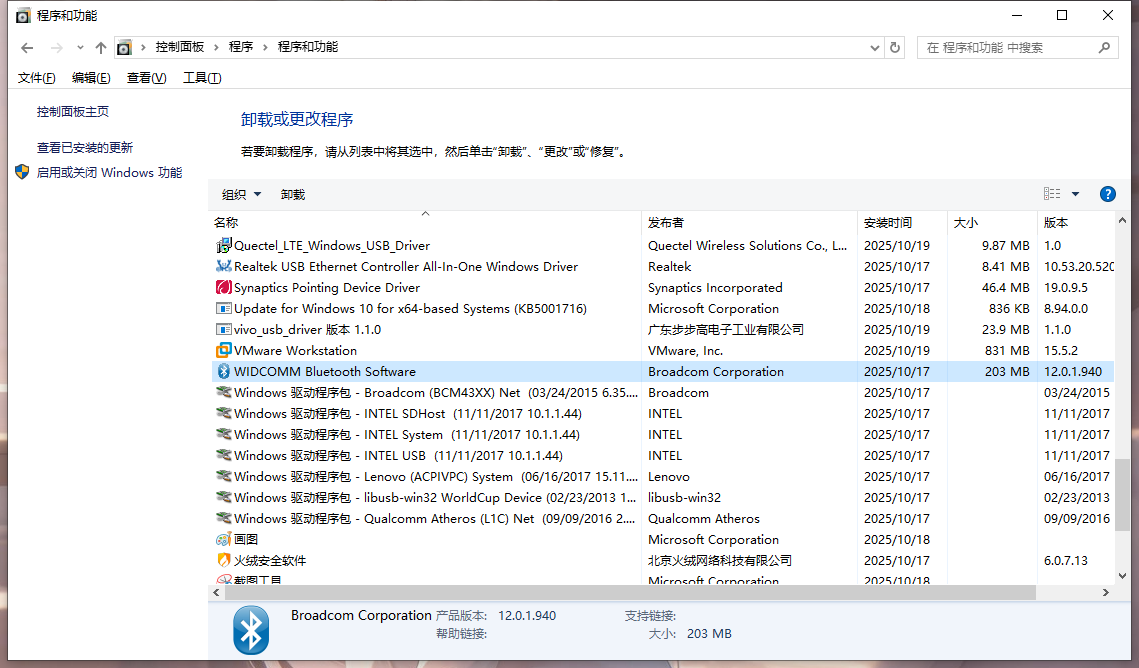The width and height of the screenshot is (1139, 668).
Task: Open the 工具(T) menu
Action: (202, 78)
